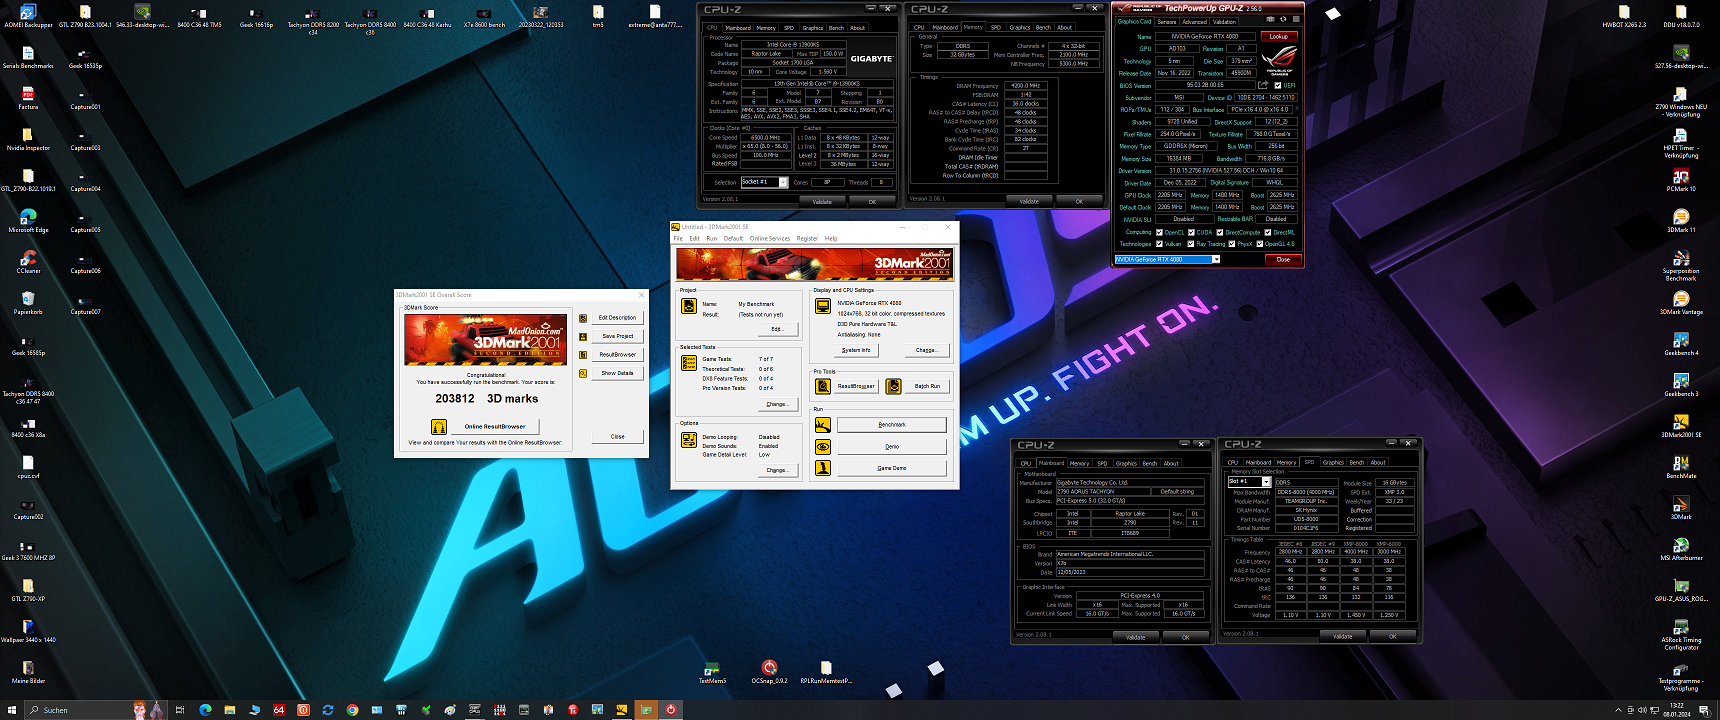Viewport: 1720px width, 720px height.
Task: Click the Task View taskbar icon
Action: point(180,710)
